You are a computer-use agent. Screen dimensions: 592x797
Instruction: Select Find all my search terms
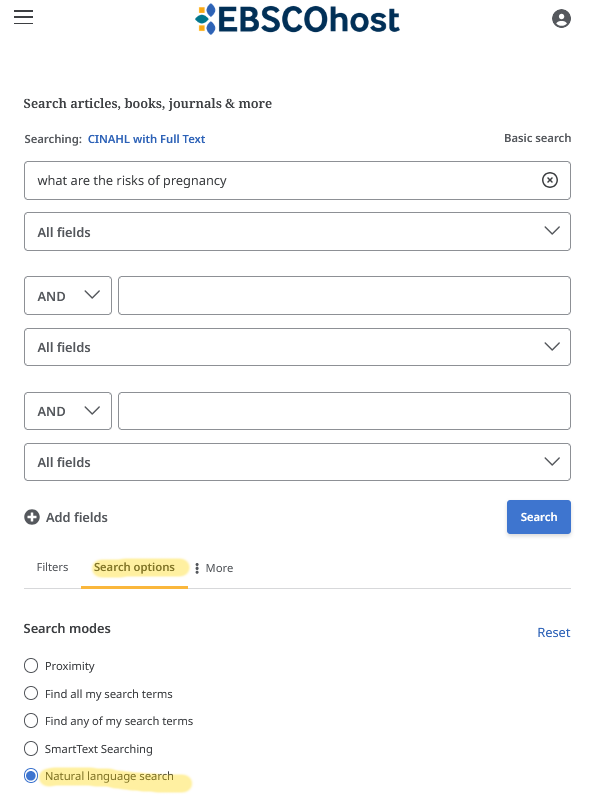tap(31, 693)
